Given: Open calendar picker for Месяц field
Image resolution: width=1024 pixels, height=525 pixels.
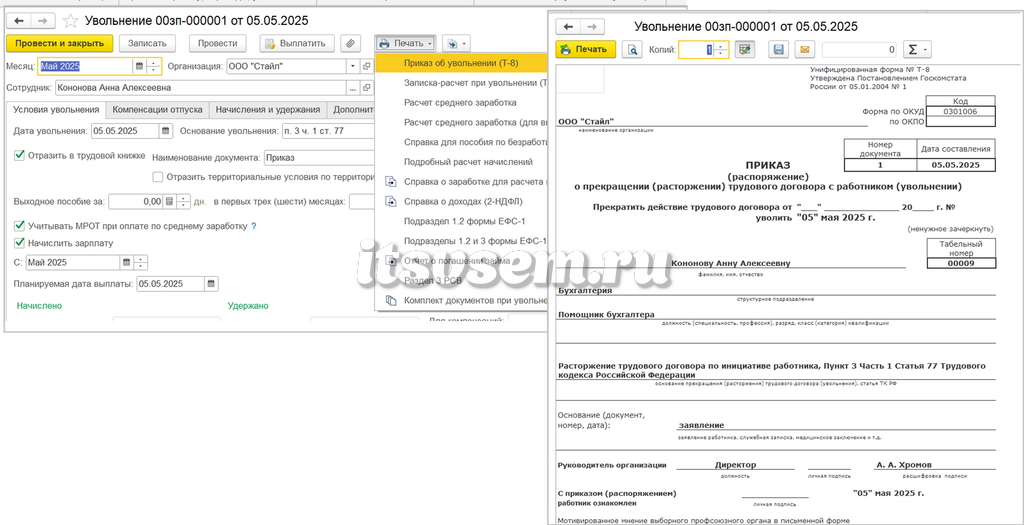Looking at the screenshot, I should 138,66.
